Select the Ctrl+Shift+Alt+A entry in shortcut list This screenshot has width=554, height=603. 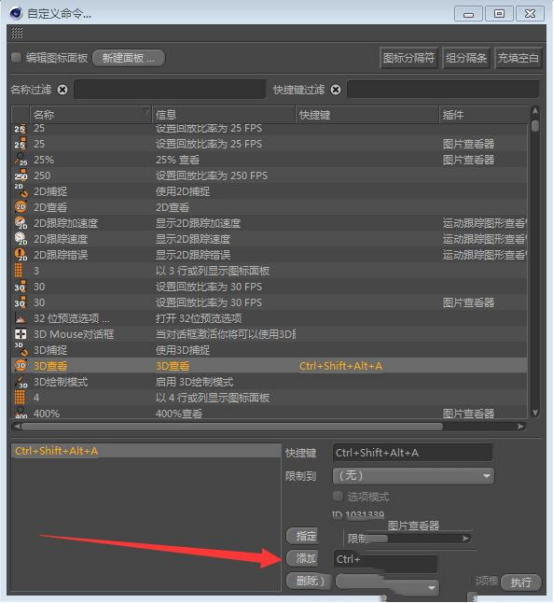[x=146, y=451]
